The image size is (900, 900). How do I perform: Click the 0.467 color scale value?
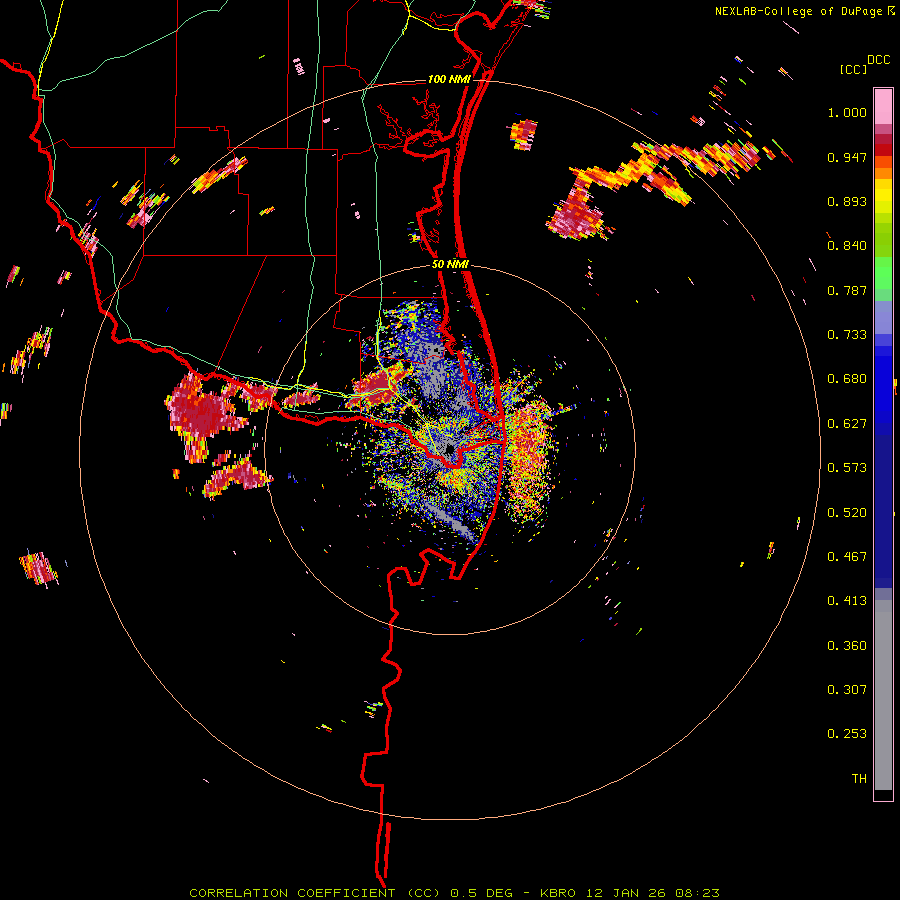point(847,557)
